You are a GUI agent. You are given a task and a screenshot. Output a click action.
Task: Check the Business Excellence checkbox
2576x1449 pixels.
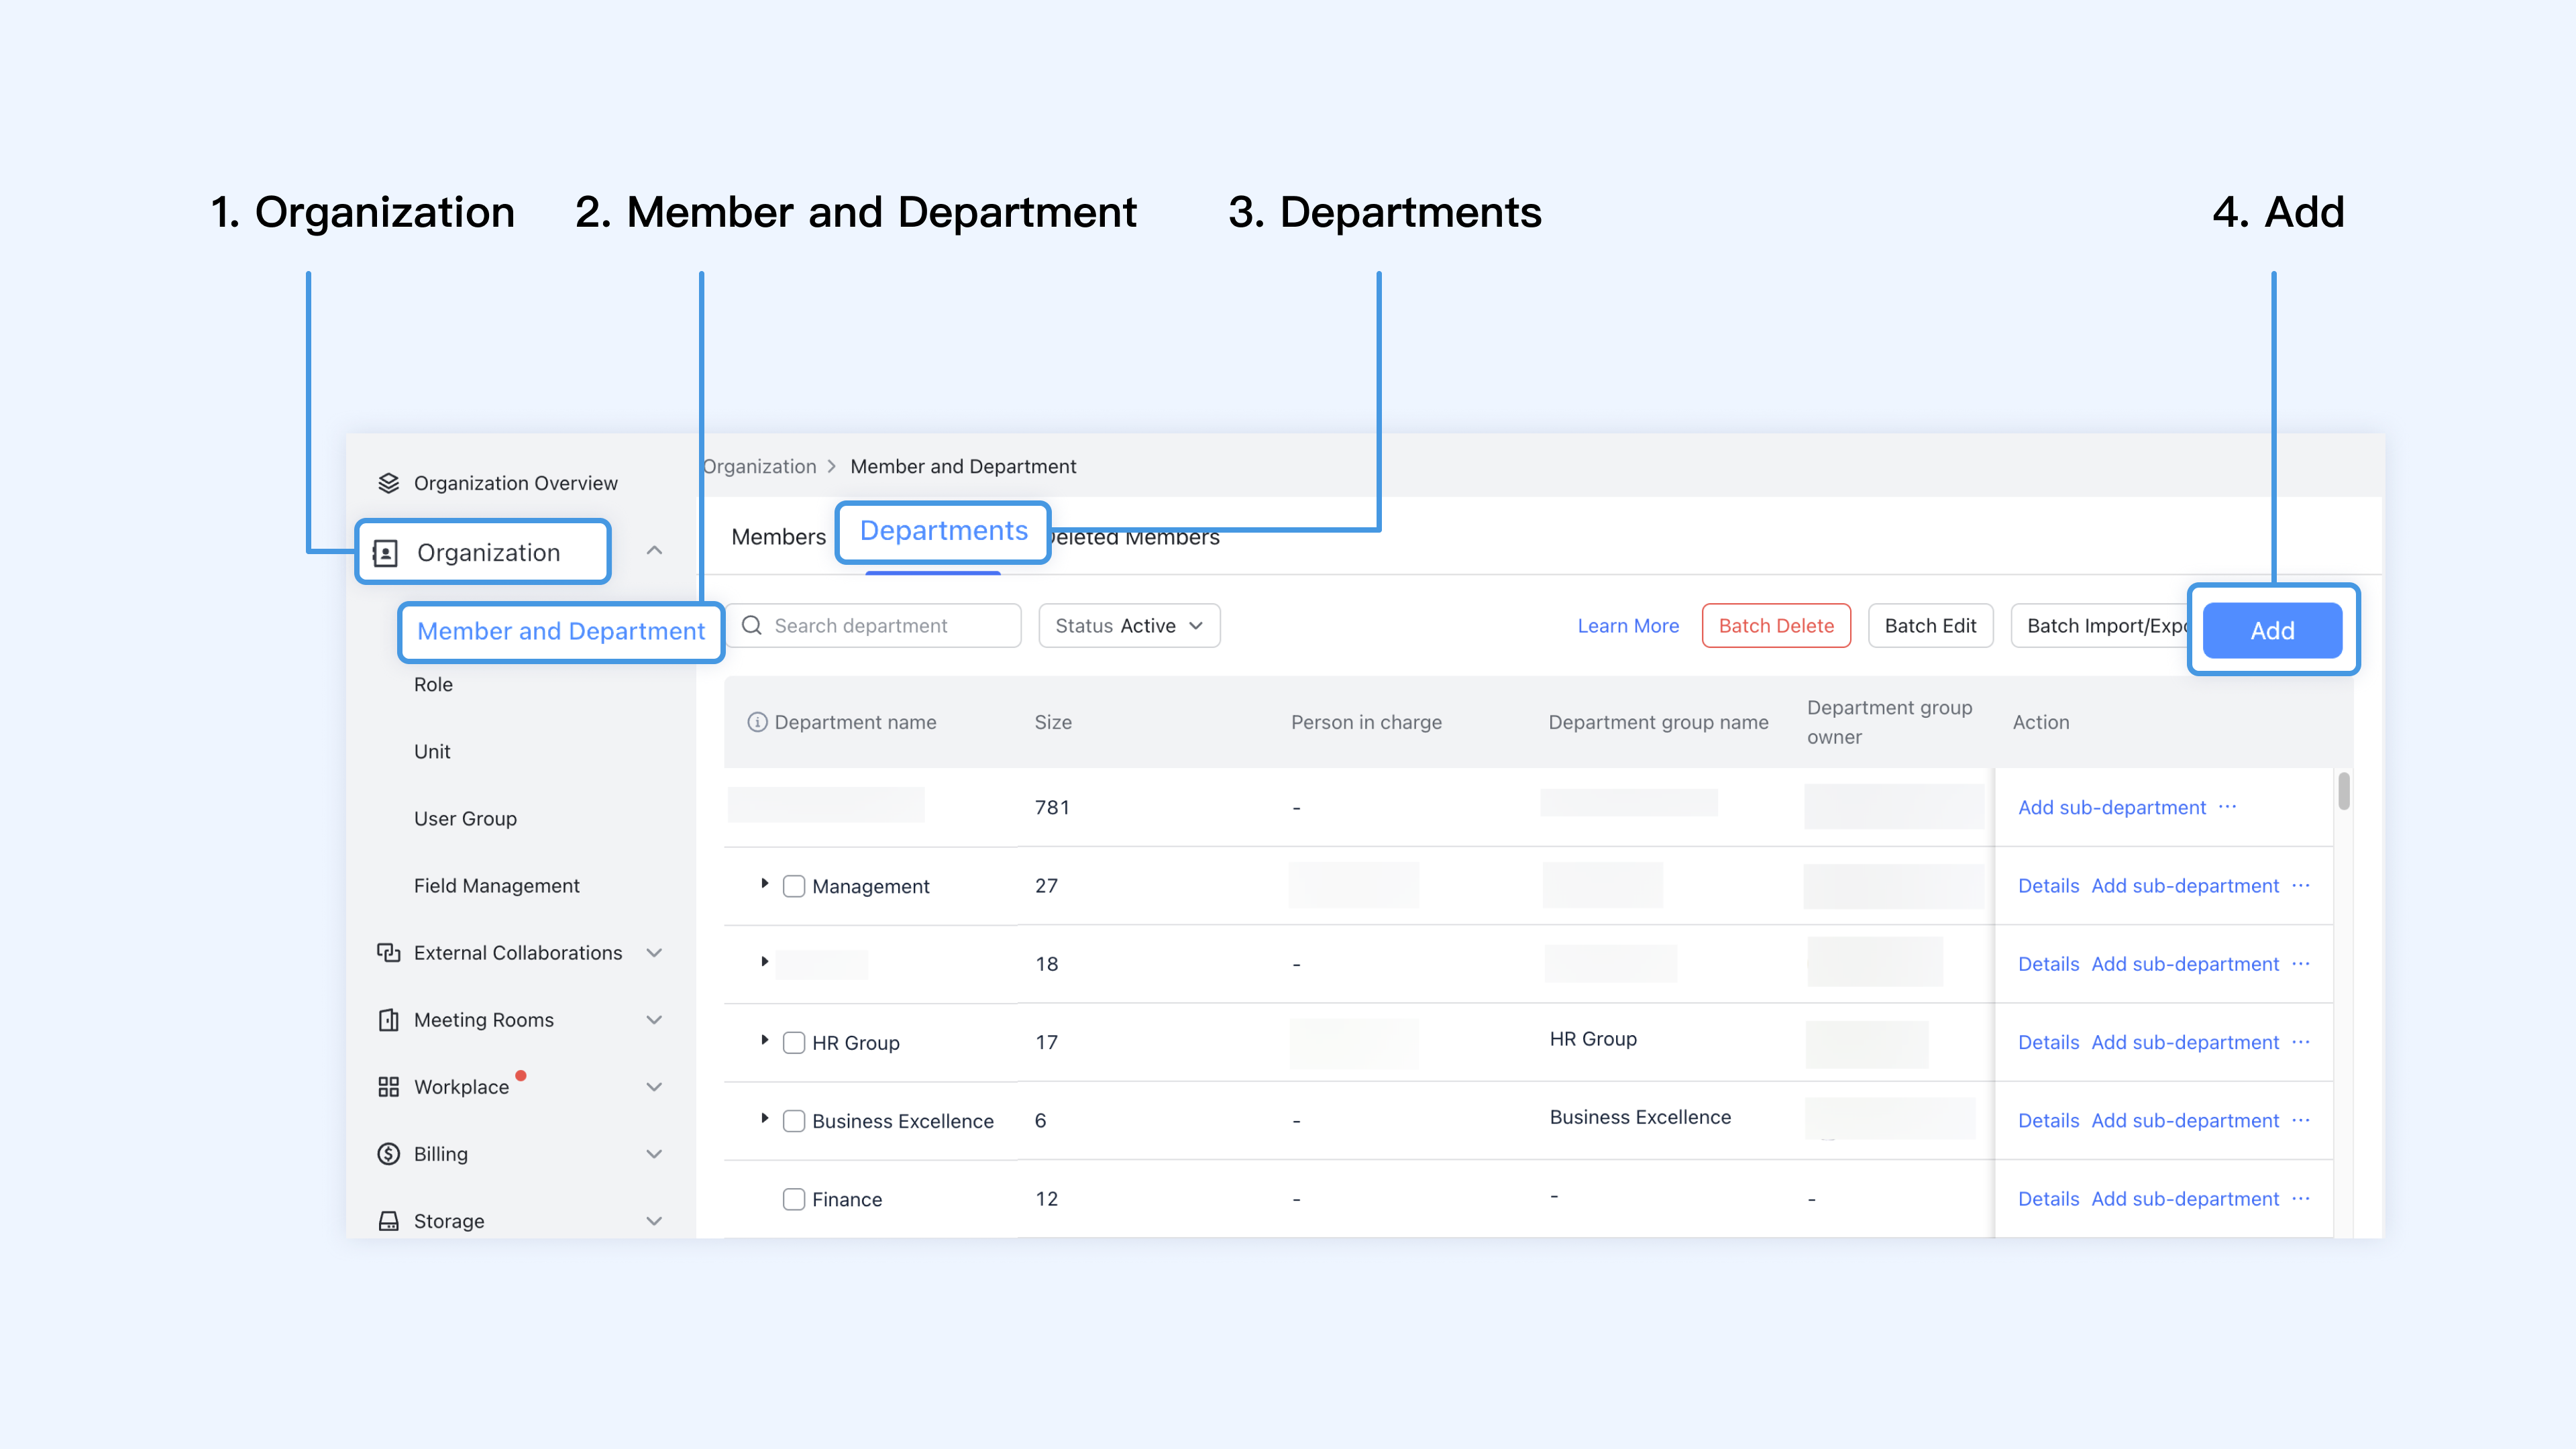[794, 1121]
